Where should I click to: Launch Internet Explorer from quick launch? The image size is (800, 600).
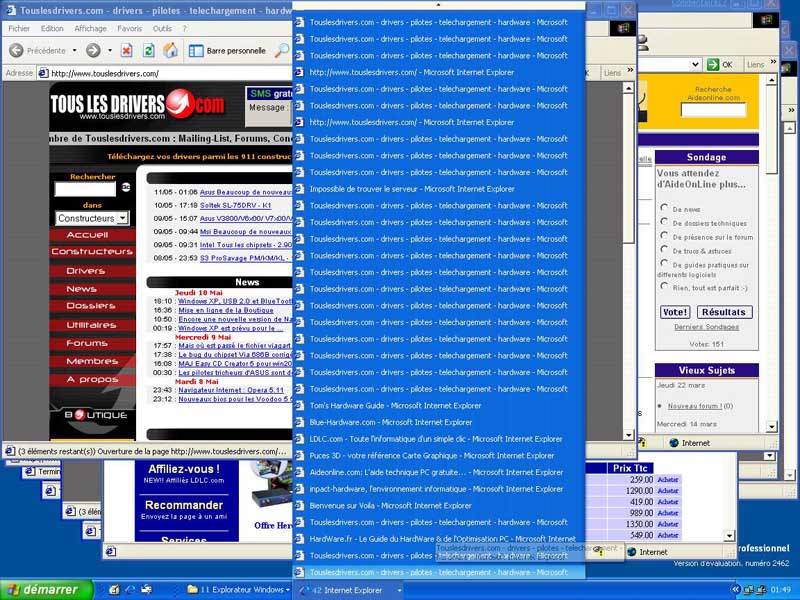click(130, 590)
